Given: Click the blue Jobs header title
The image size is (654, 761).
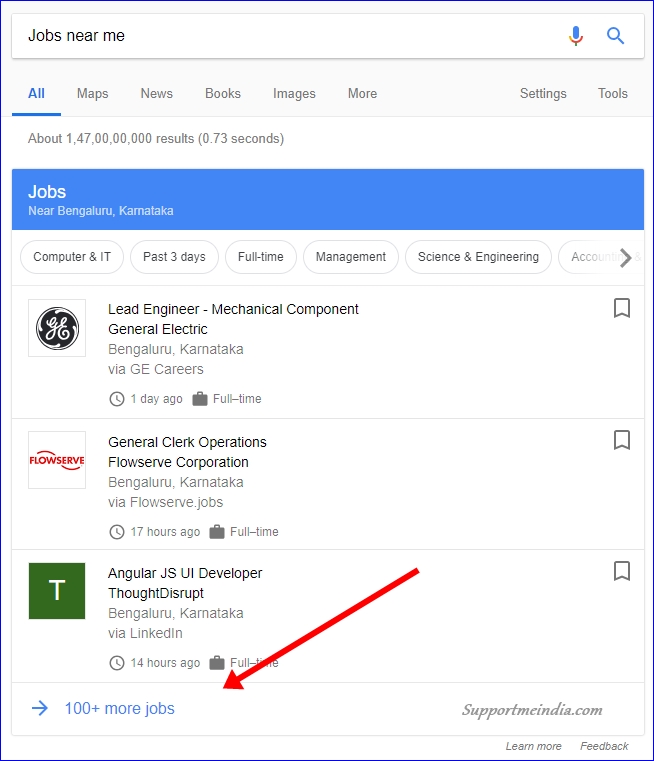Looking at the screenshot, I should pos(47,192).
